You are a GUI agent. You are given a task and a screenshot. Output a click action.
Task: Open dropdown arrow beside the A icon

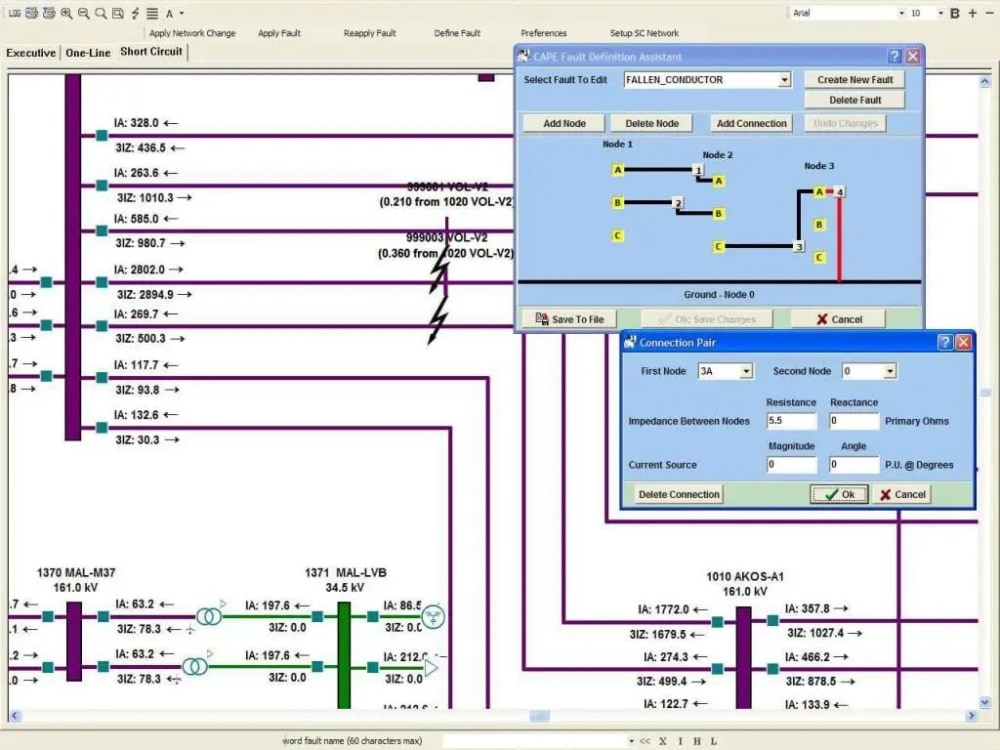pos(182,13)
